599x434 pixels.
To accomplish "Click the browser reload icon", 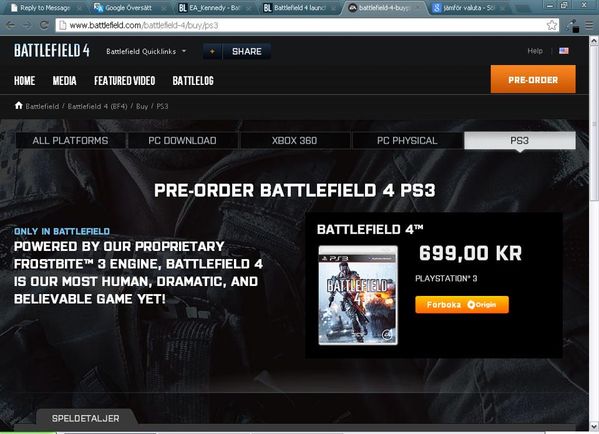I will click(44, 25).
